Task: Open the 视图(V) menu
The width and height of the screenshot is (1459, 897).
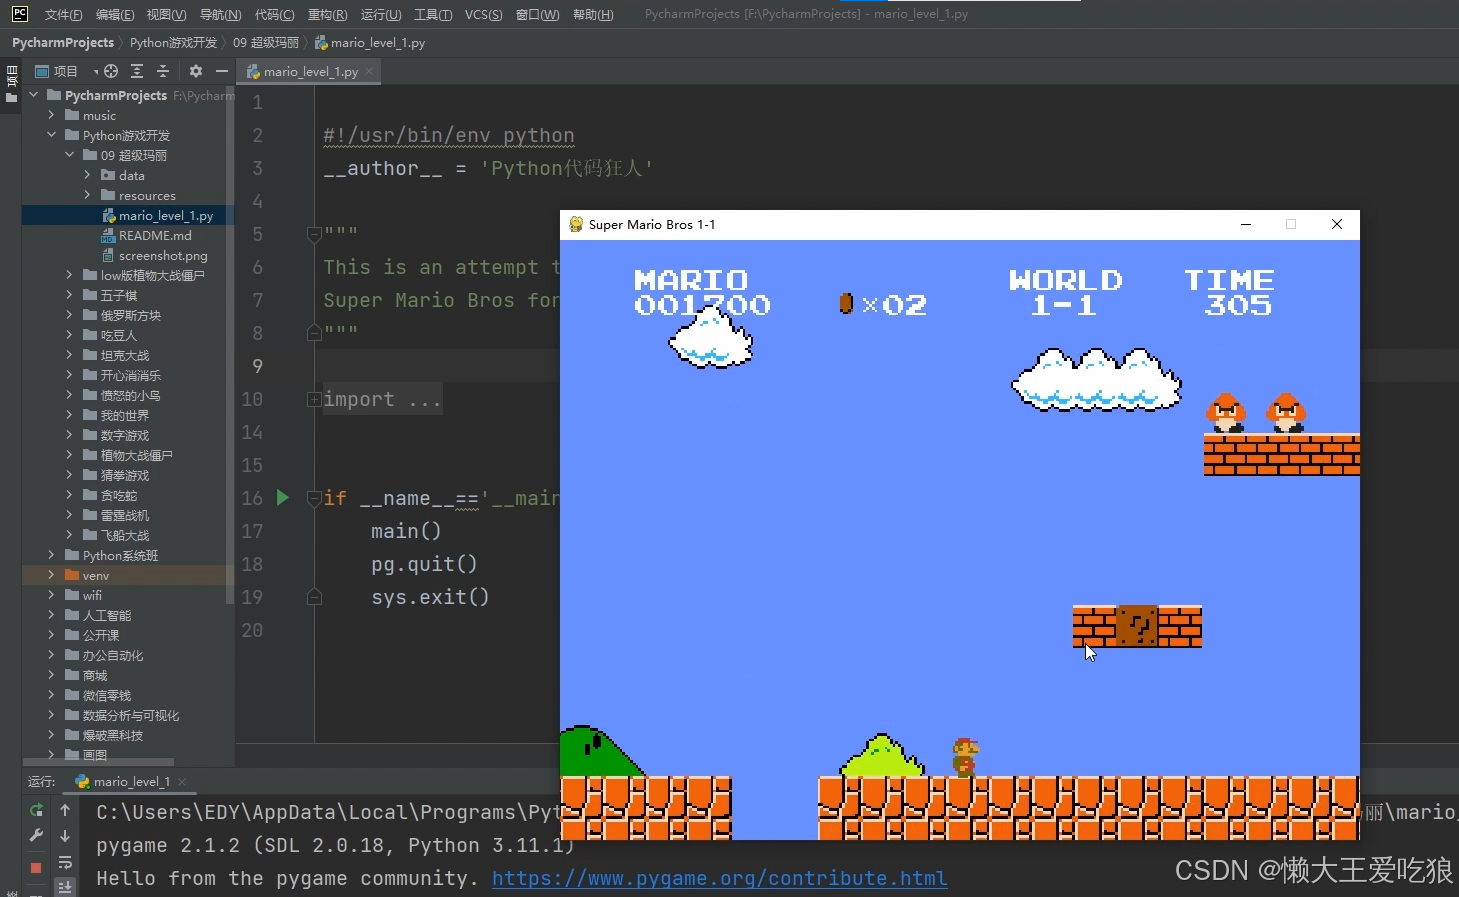Action: click(166, 14)
